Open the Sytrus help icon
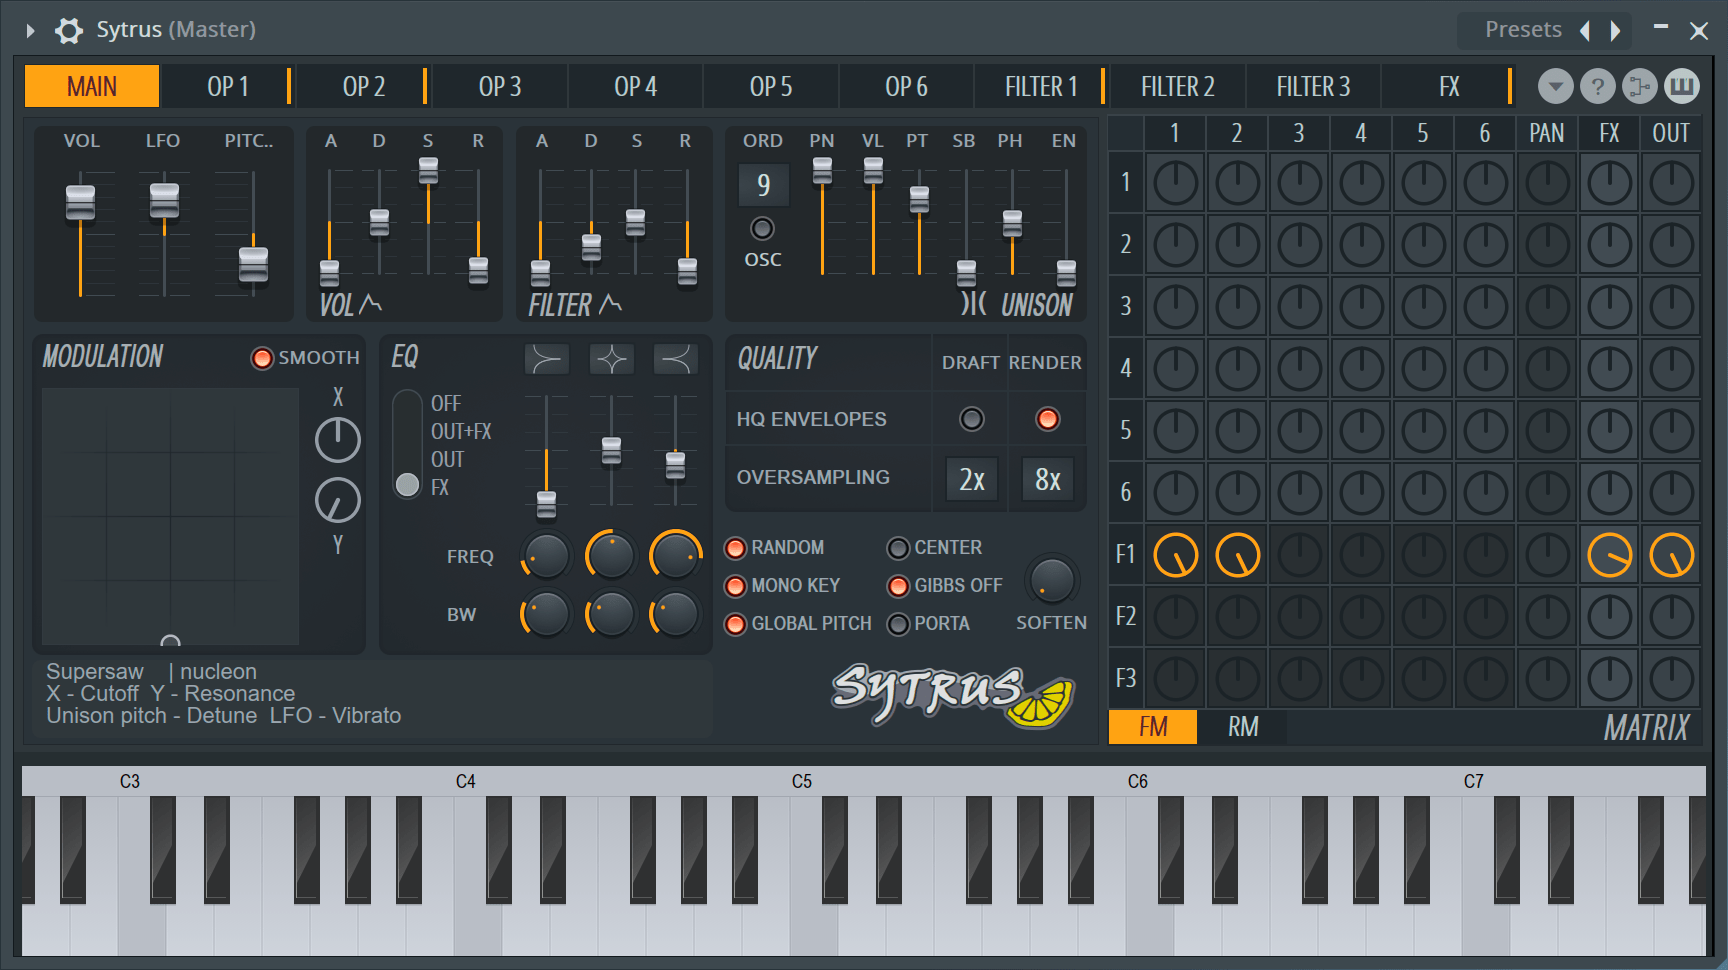Image resolution: width=1728 pixels, height=970 pixels. (x=1597, y=86)
